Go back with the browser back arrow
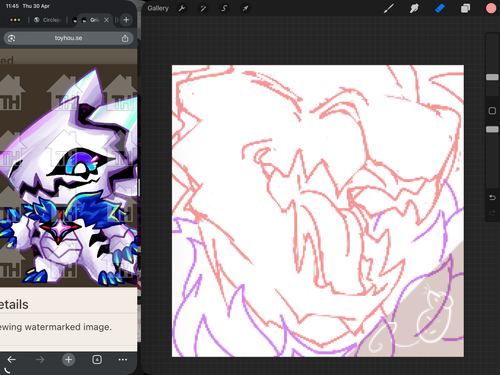Viewport: 500px width, 375px height. [x=12, y=360]
